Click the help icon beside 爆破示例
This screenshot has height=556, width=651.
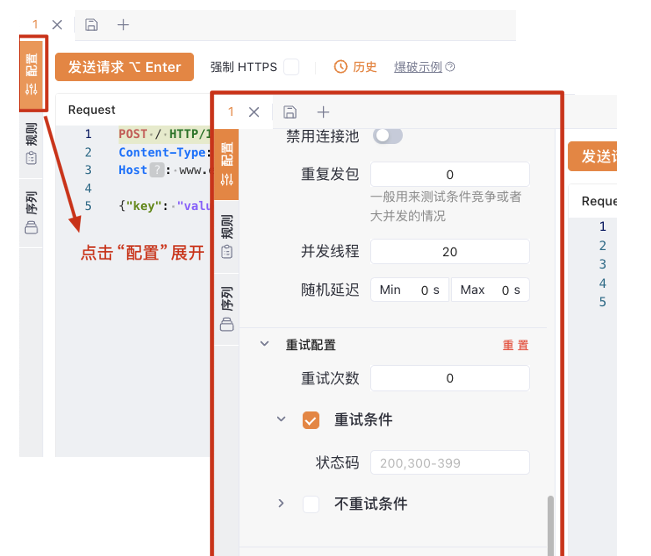coord(450,67)
